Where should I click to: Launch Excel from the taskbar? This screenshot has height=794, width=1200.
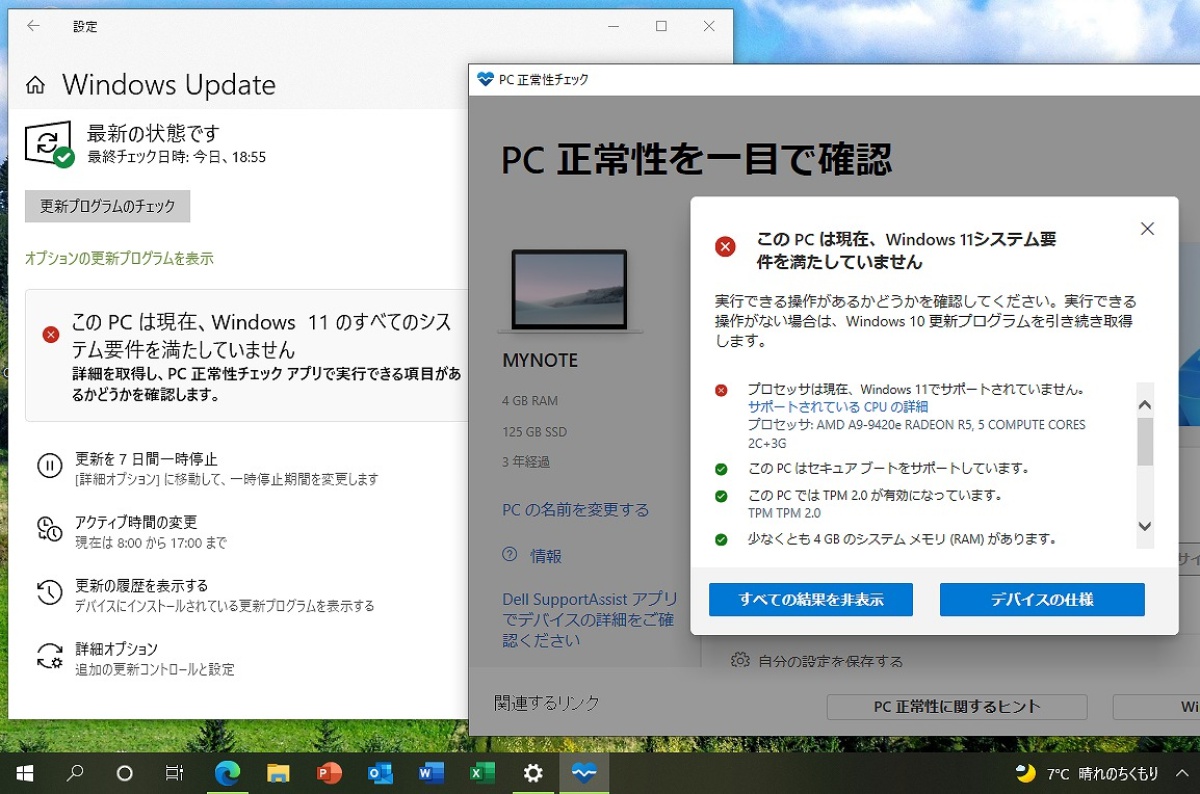[482, 772]
